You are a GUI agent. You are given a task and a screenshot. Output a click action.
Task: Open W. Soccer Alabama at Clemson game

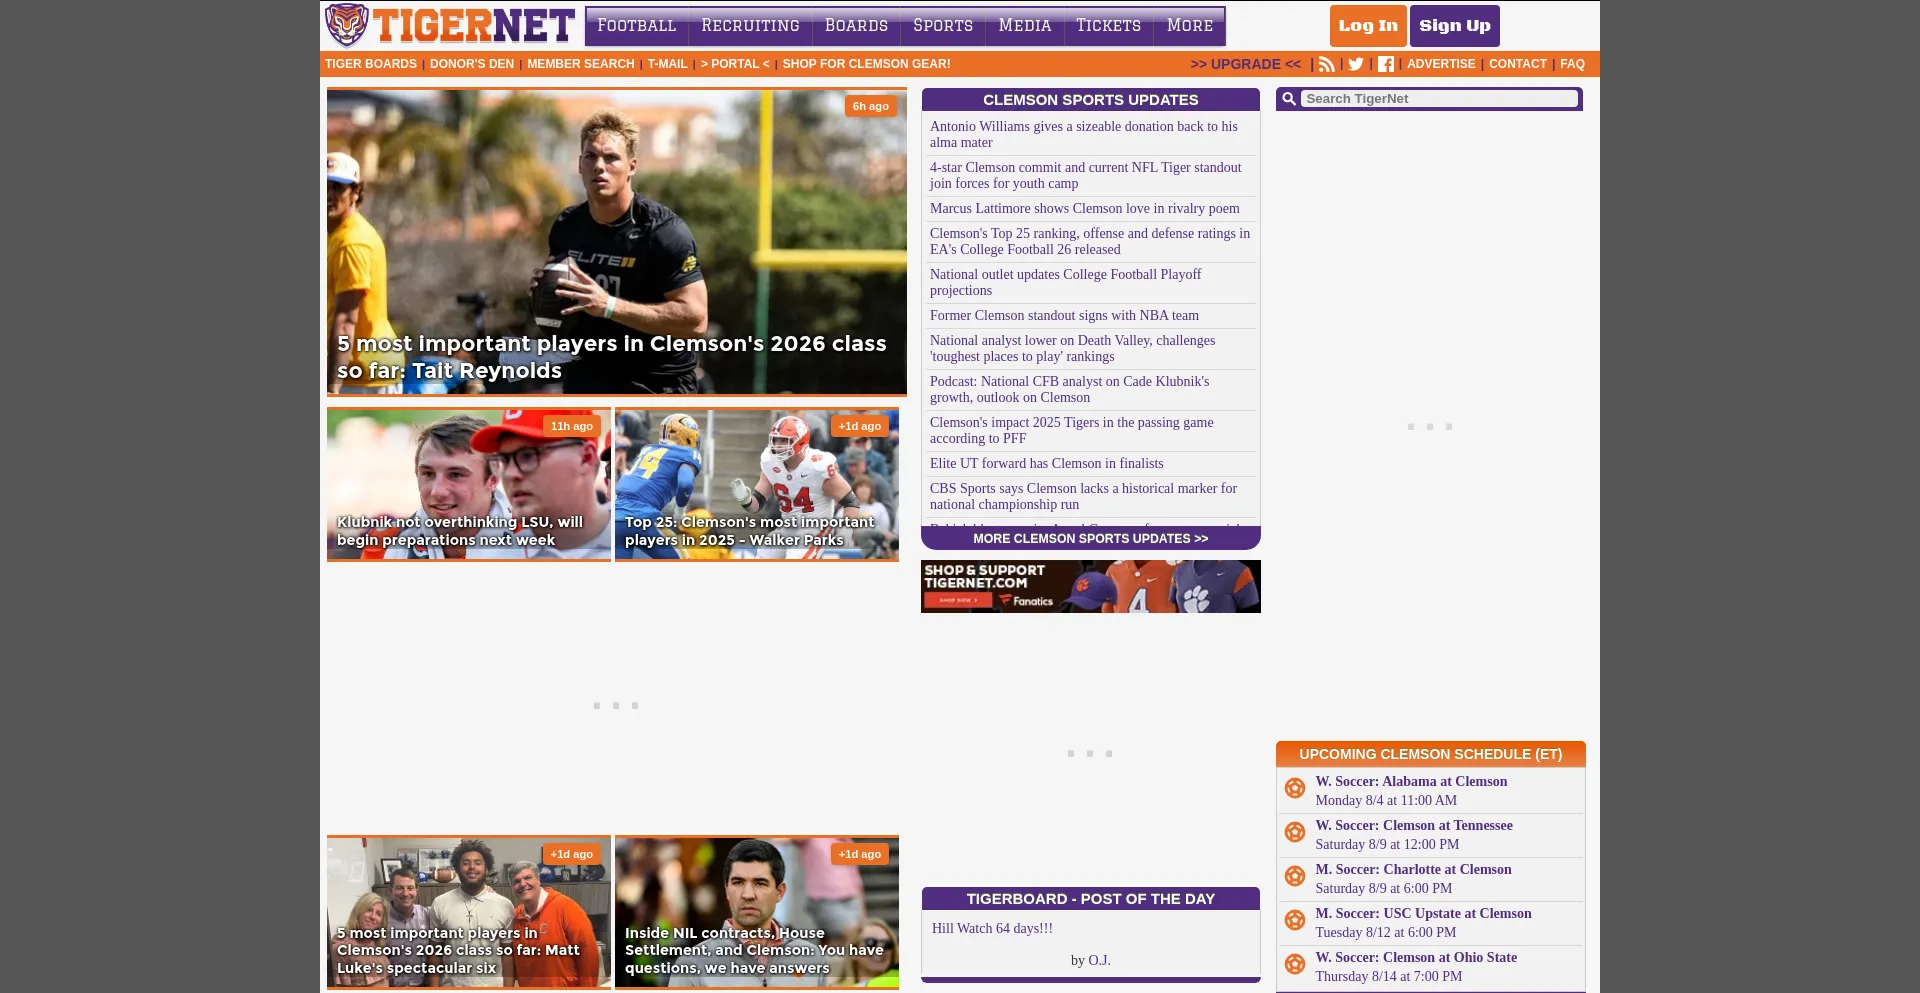[x=1411, y=781]
